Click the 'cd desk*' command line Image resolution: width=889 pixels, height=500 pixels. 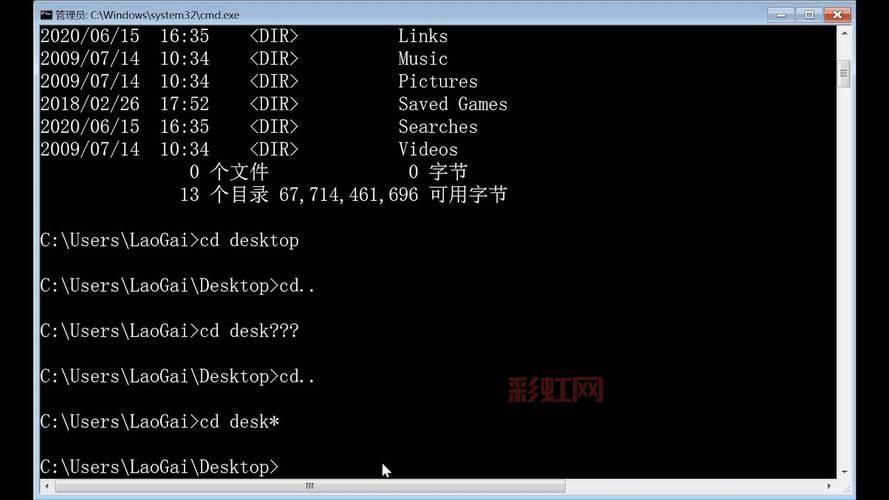click(x=160, y=422)
